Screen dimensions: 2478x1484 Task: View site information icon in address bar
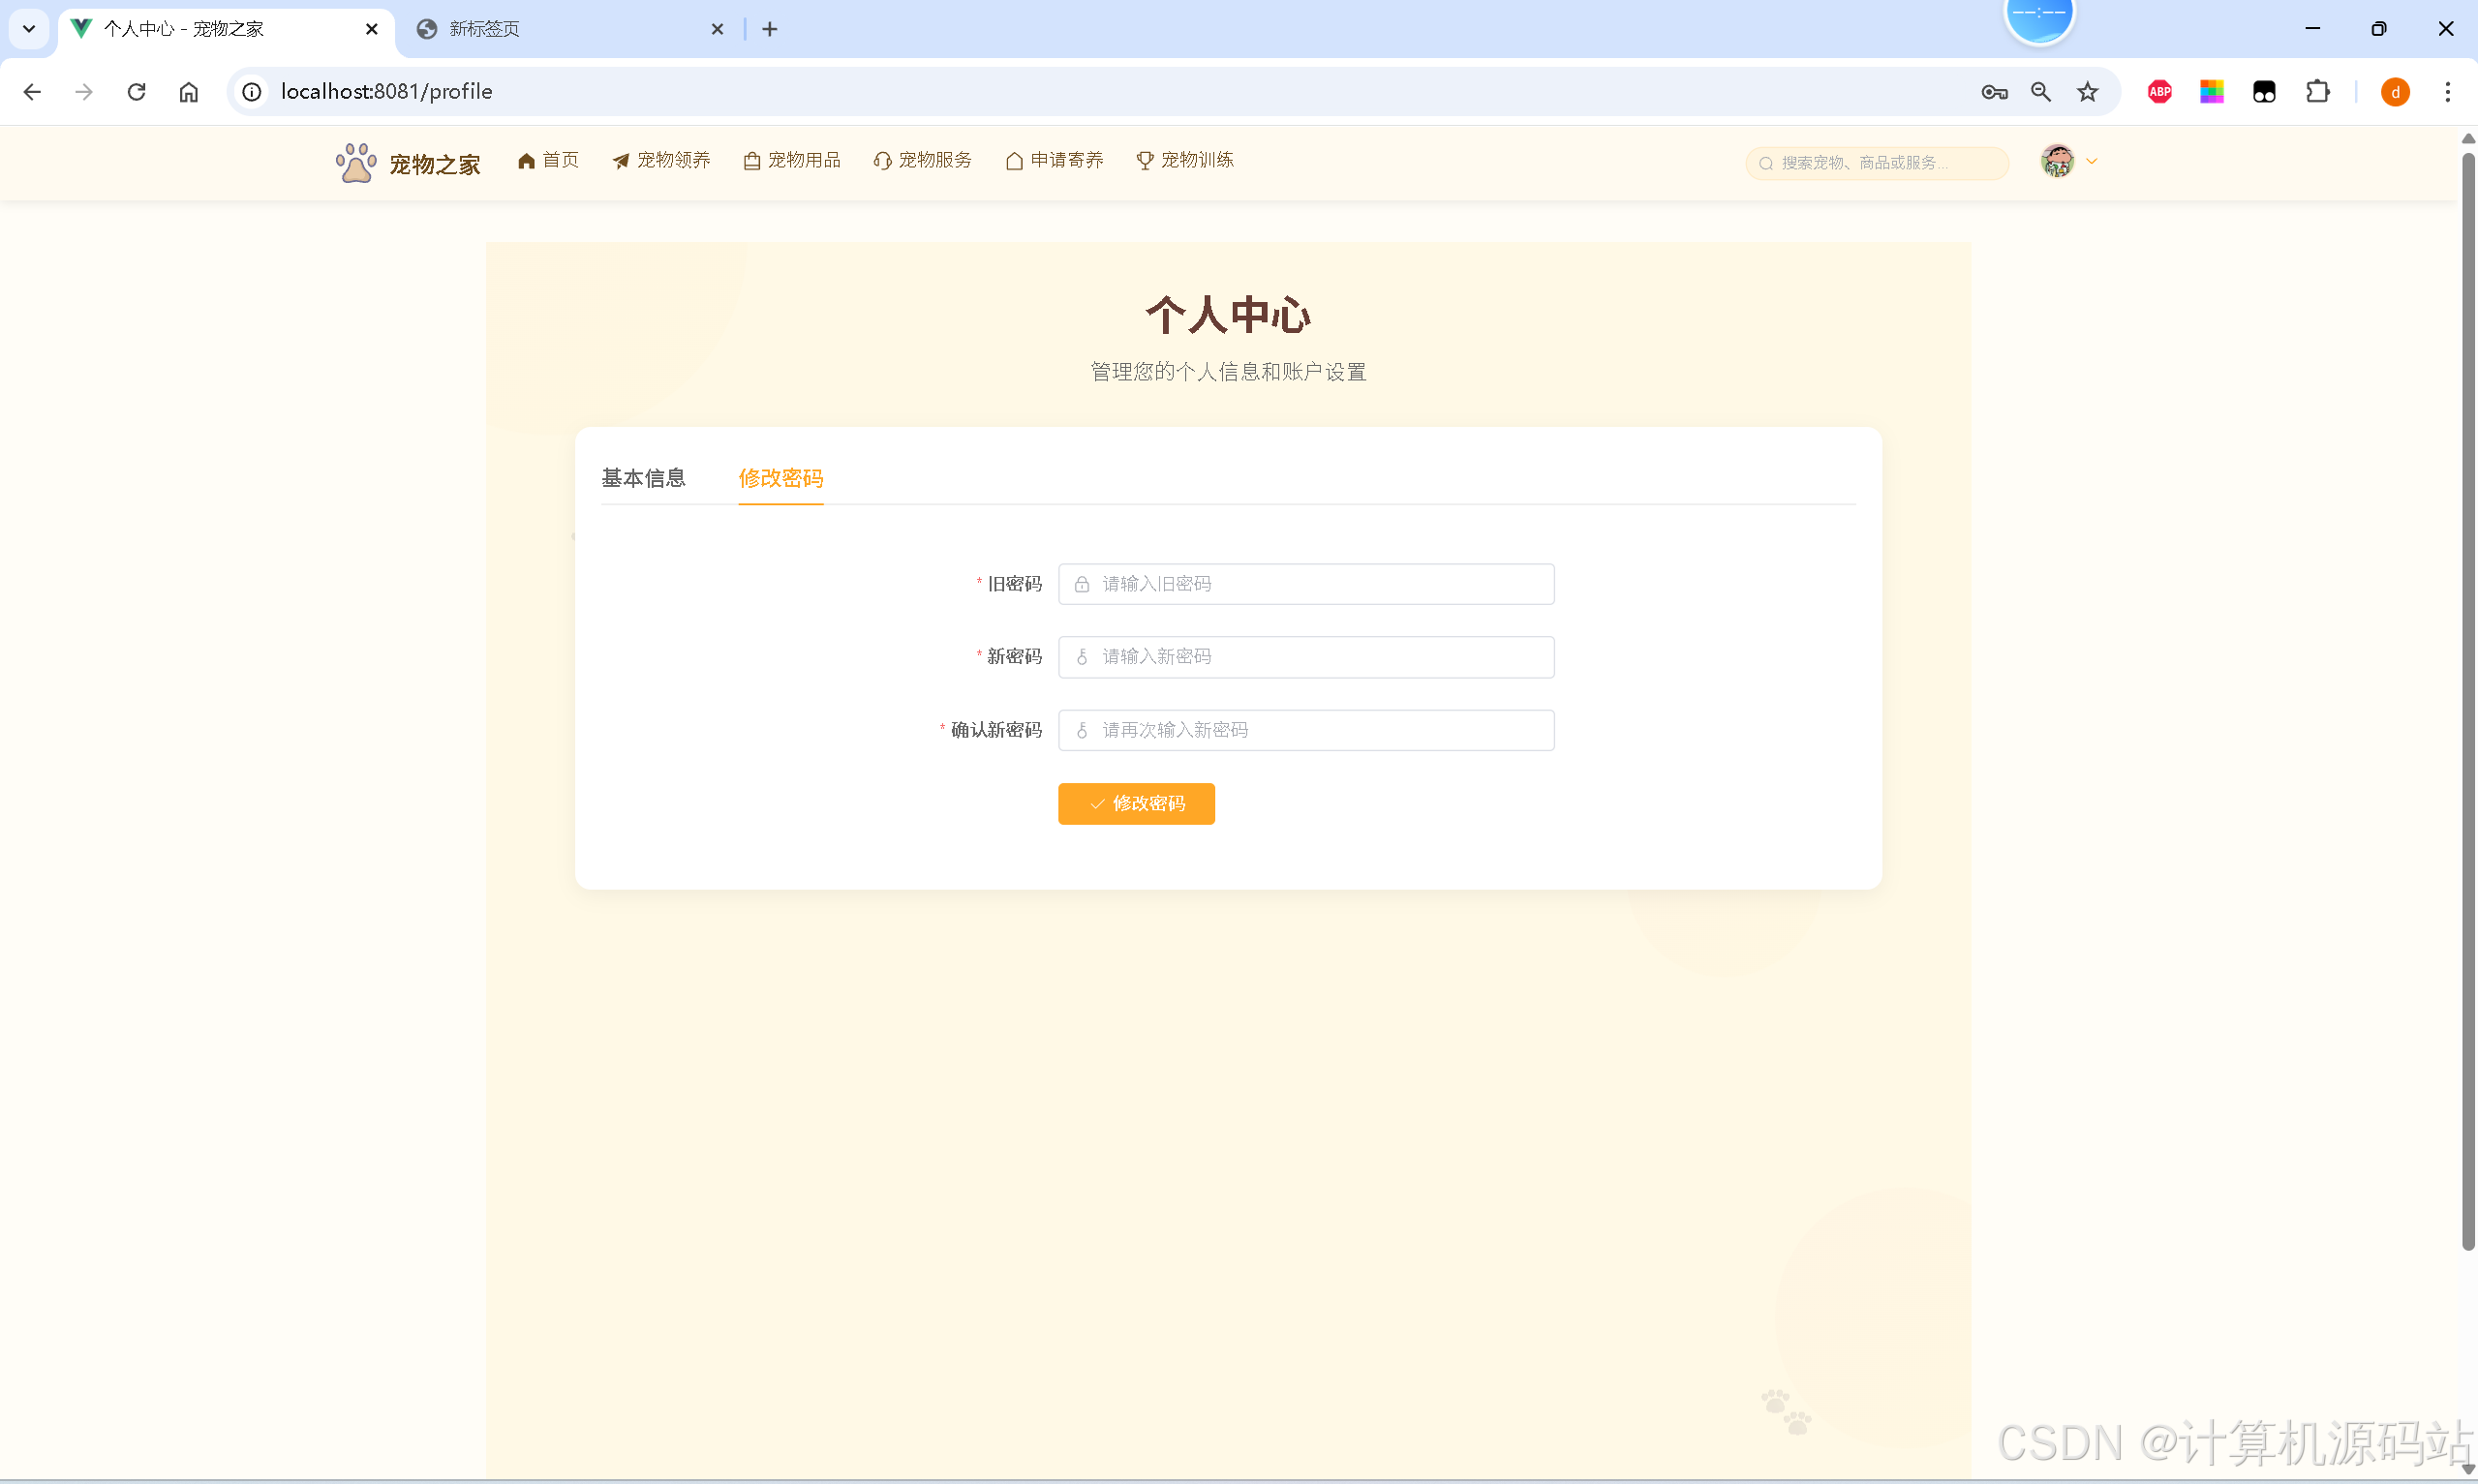(252, 92)
